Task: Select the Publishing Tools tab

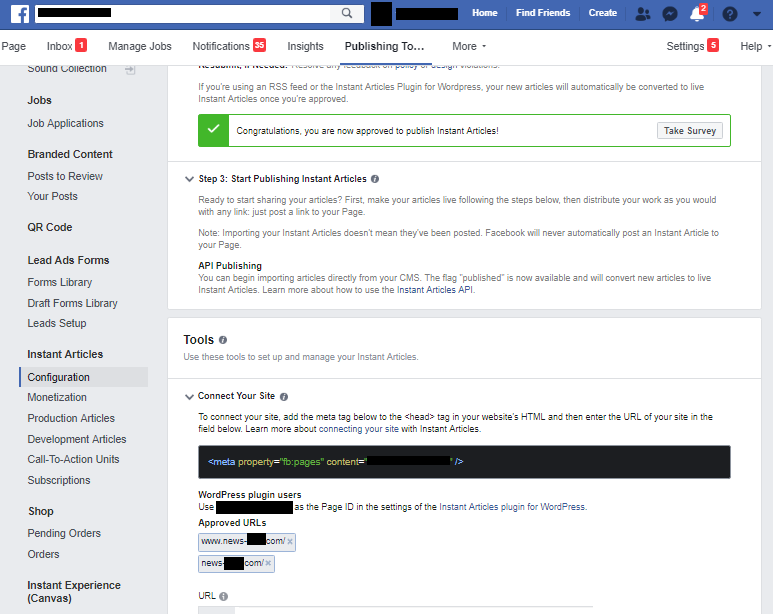Action: click(385, 46)
